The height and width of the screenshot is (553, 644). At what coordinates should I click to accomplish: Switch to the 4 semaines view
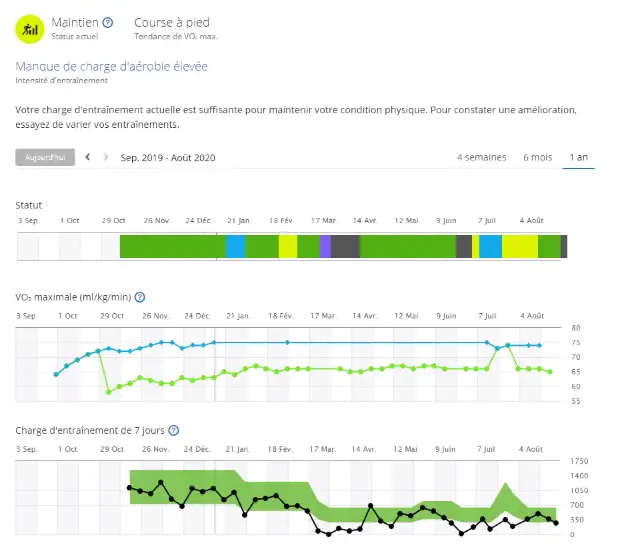click(481, 157)
